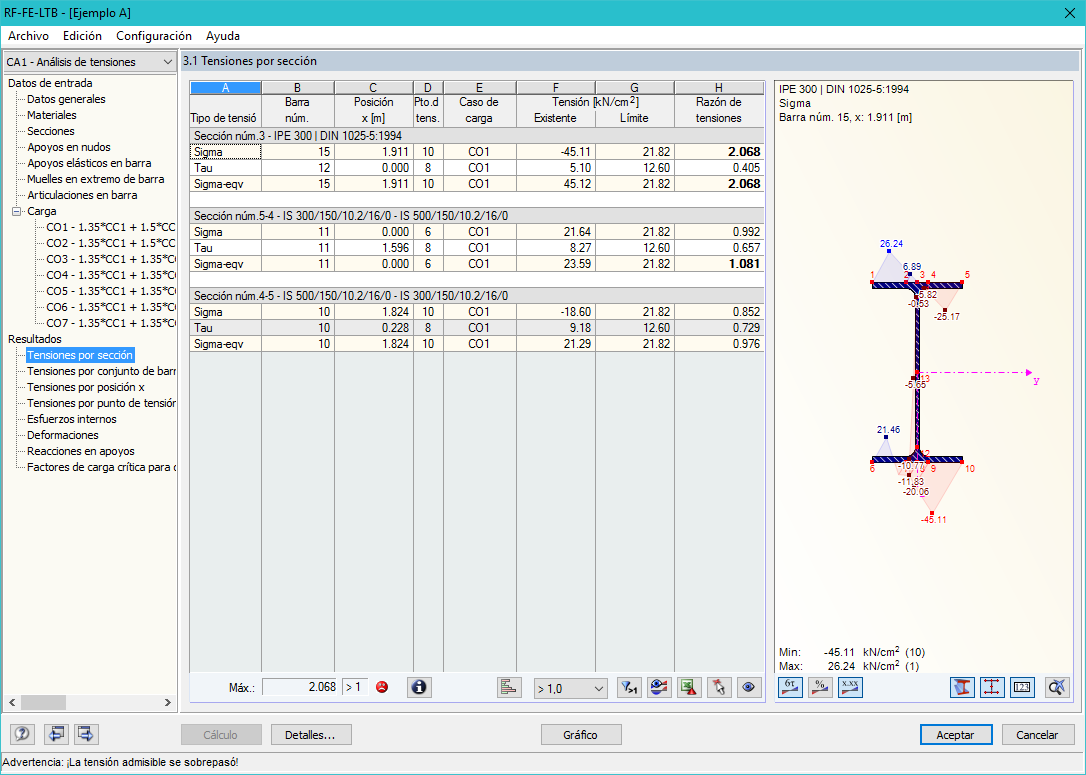1086x775 pixels.
Task: Open Esfuerzos internos results
Action: tap(72, 419)
